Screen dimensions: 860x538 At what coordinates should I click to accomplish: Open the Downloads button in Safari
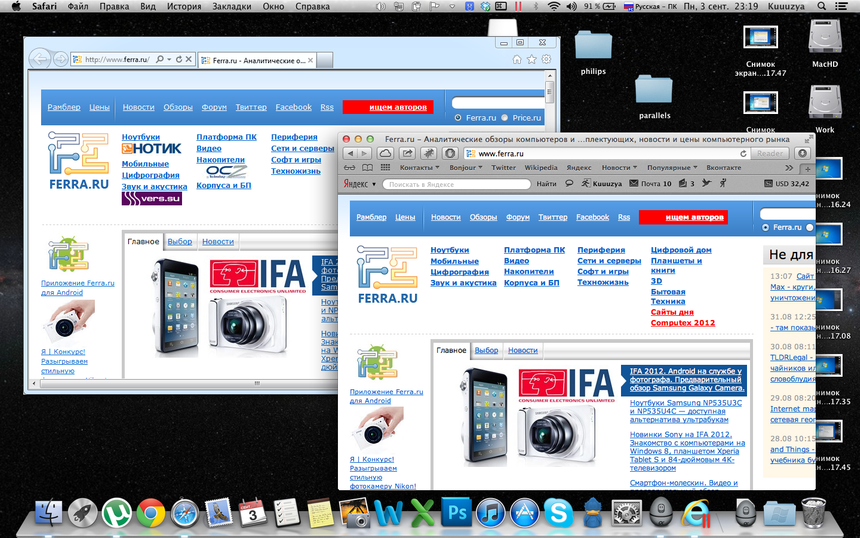pos(803,154)
